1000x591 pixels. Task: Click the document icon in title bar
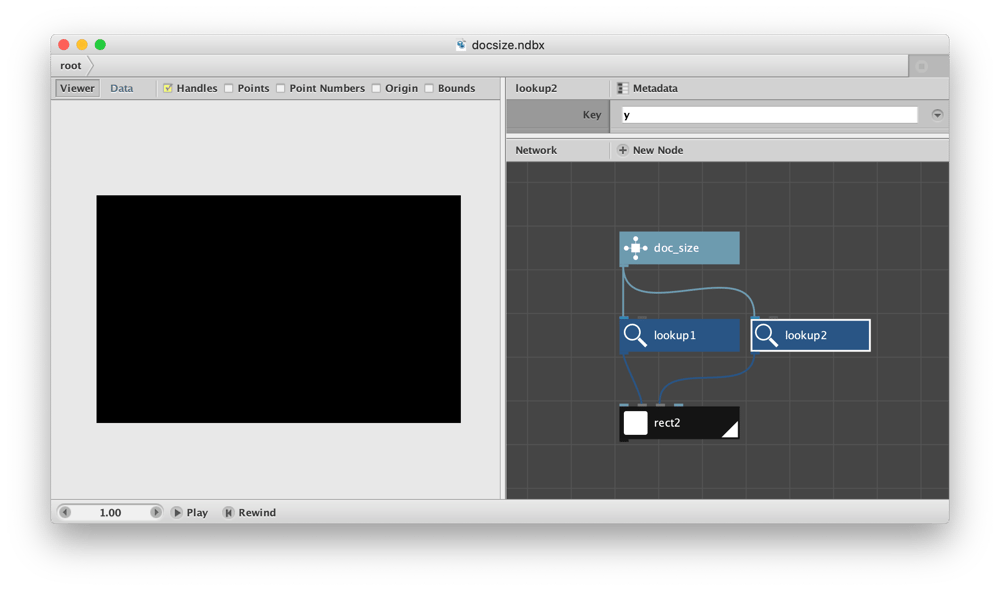pos(461,45)
